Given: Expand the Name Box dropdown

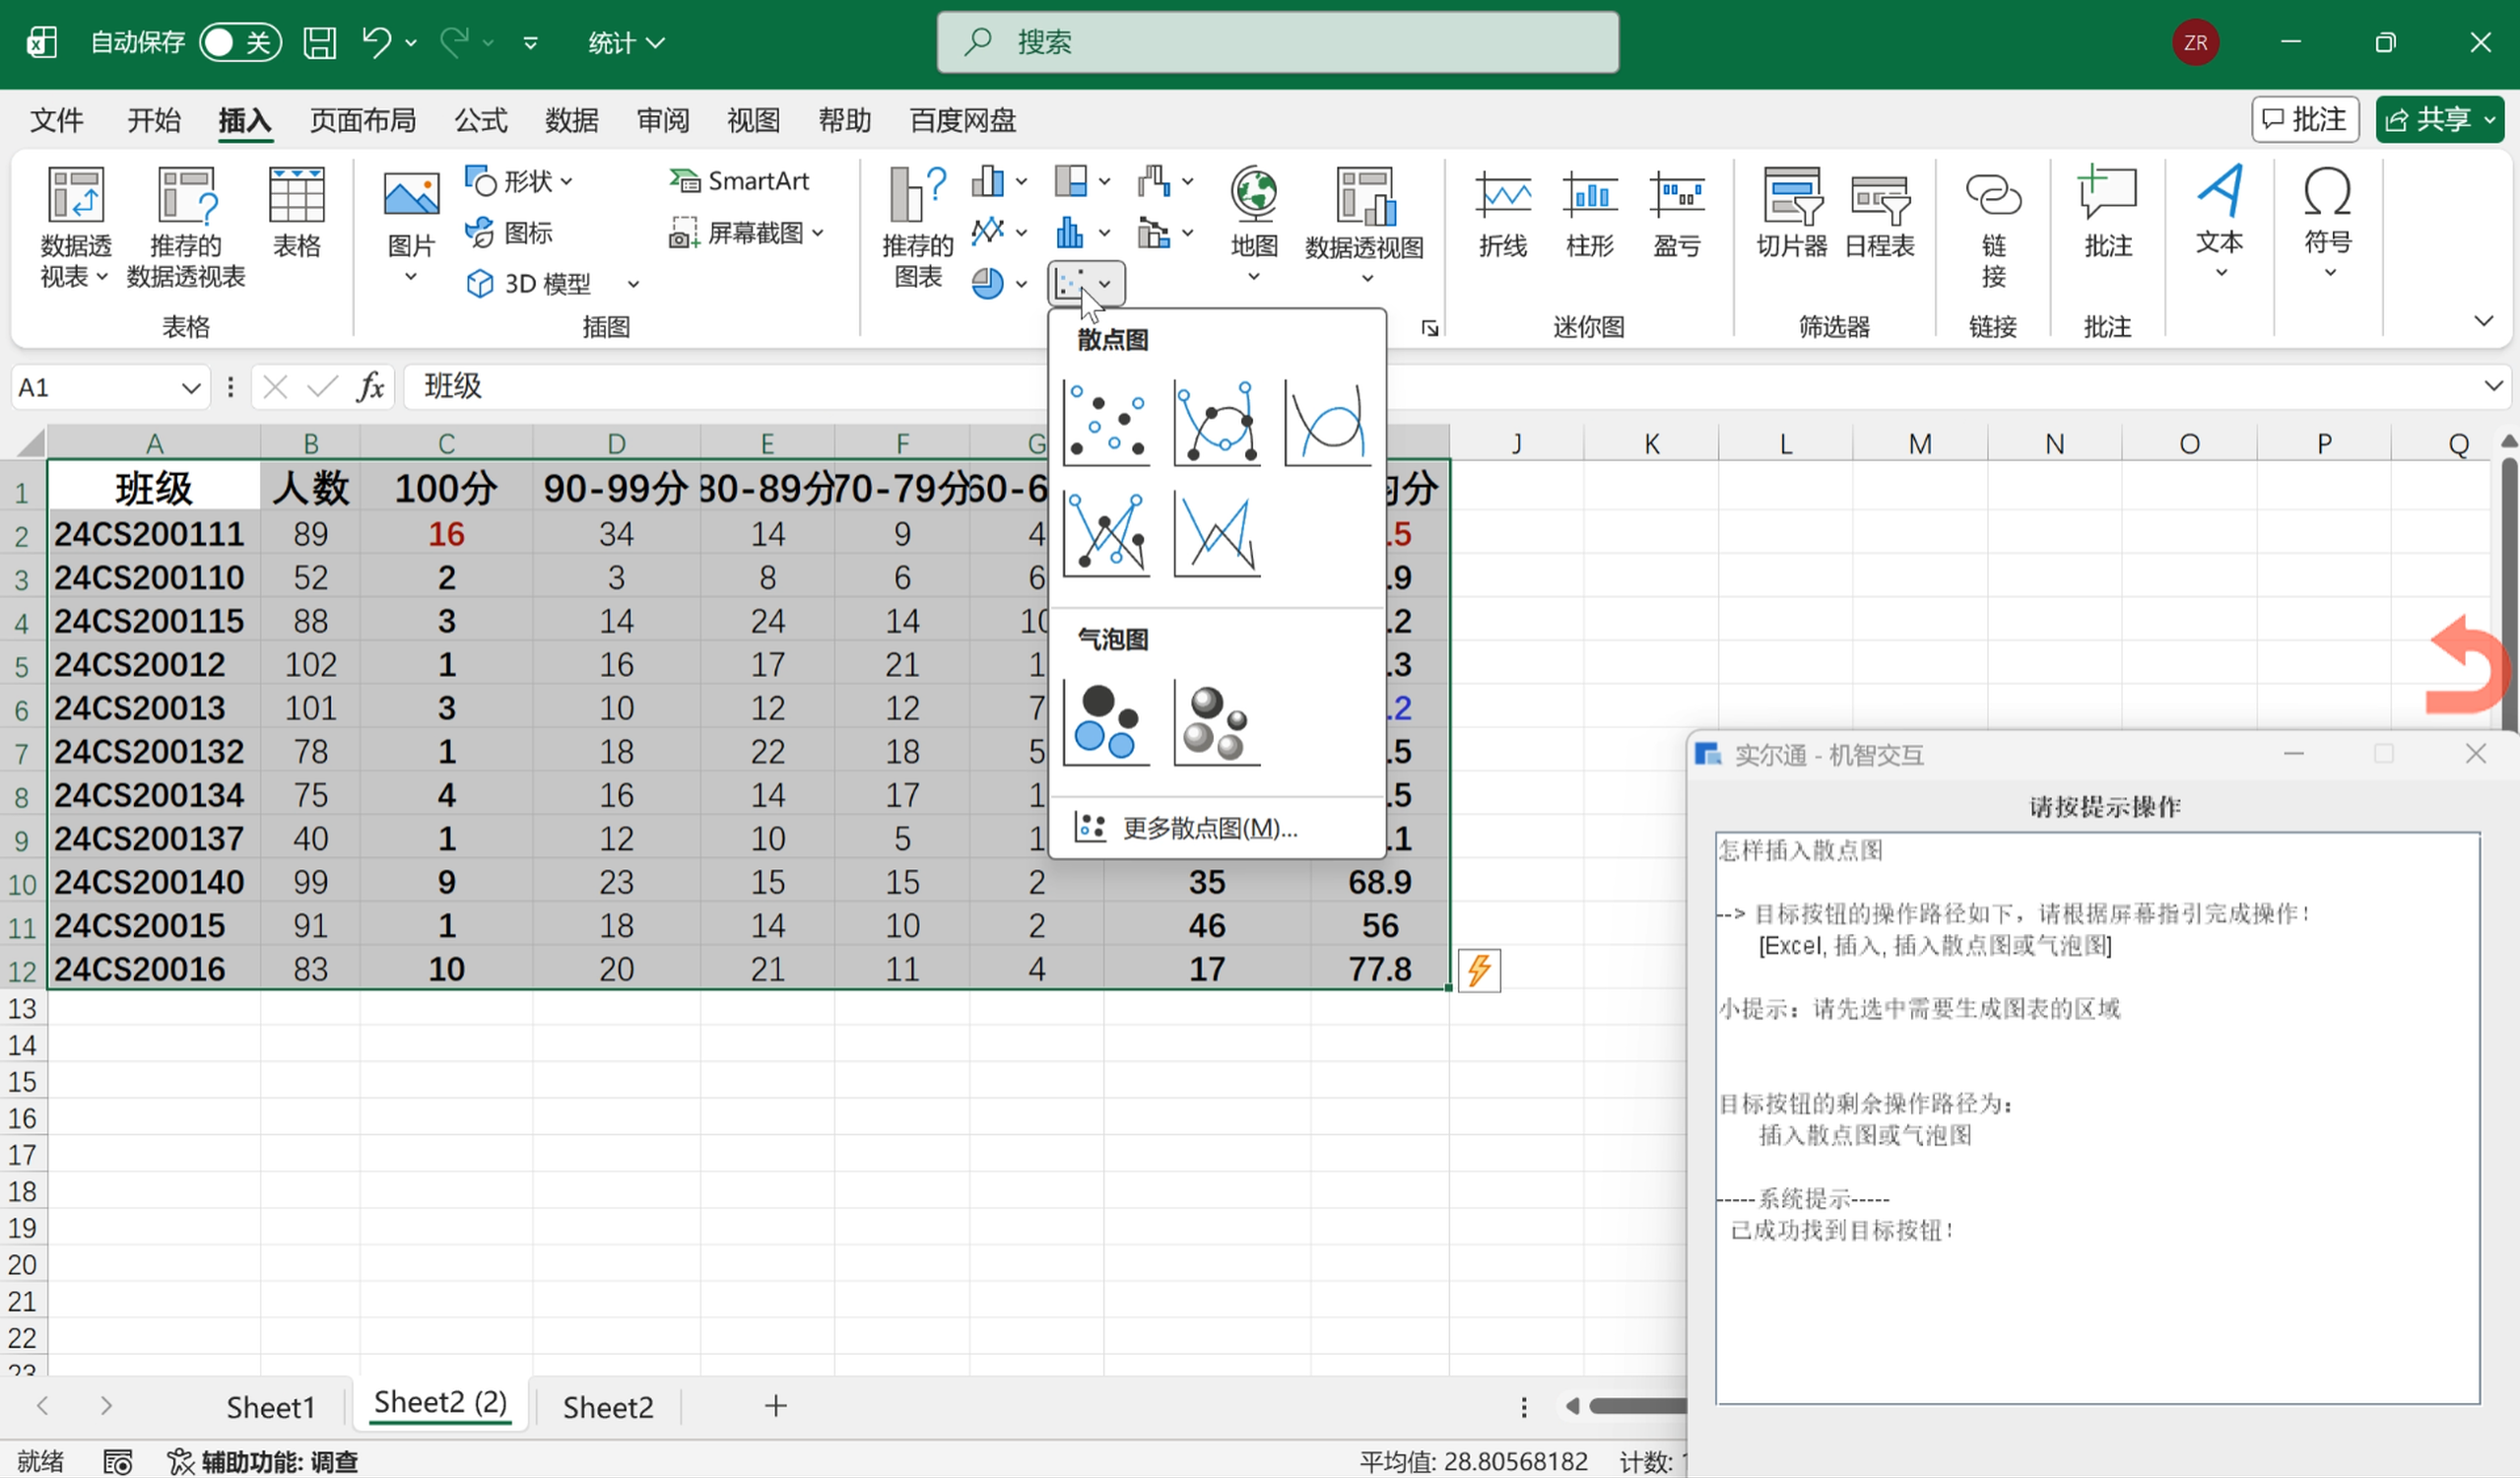Looking at the screenshot, I should click(190, 388).
